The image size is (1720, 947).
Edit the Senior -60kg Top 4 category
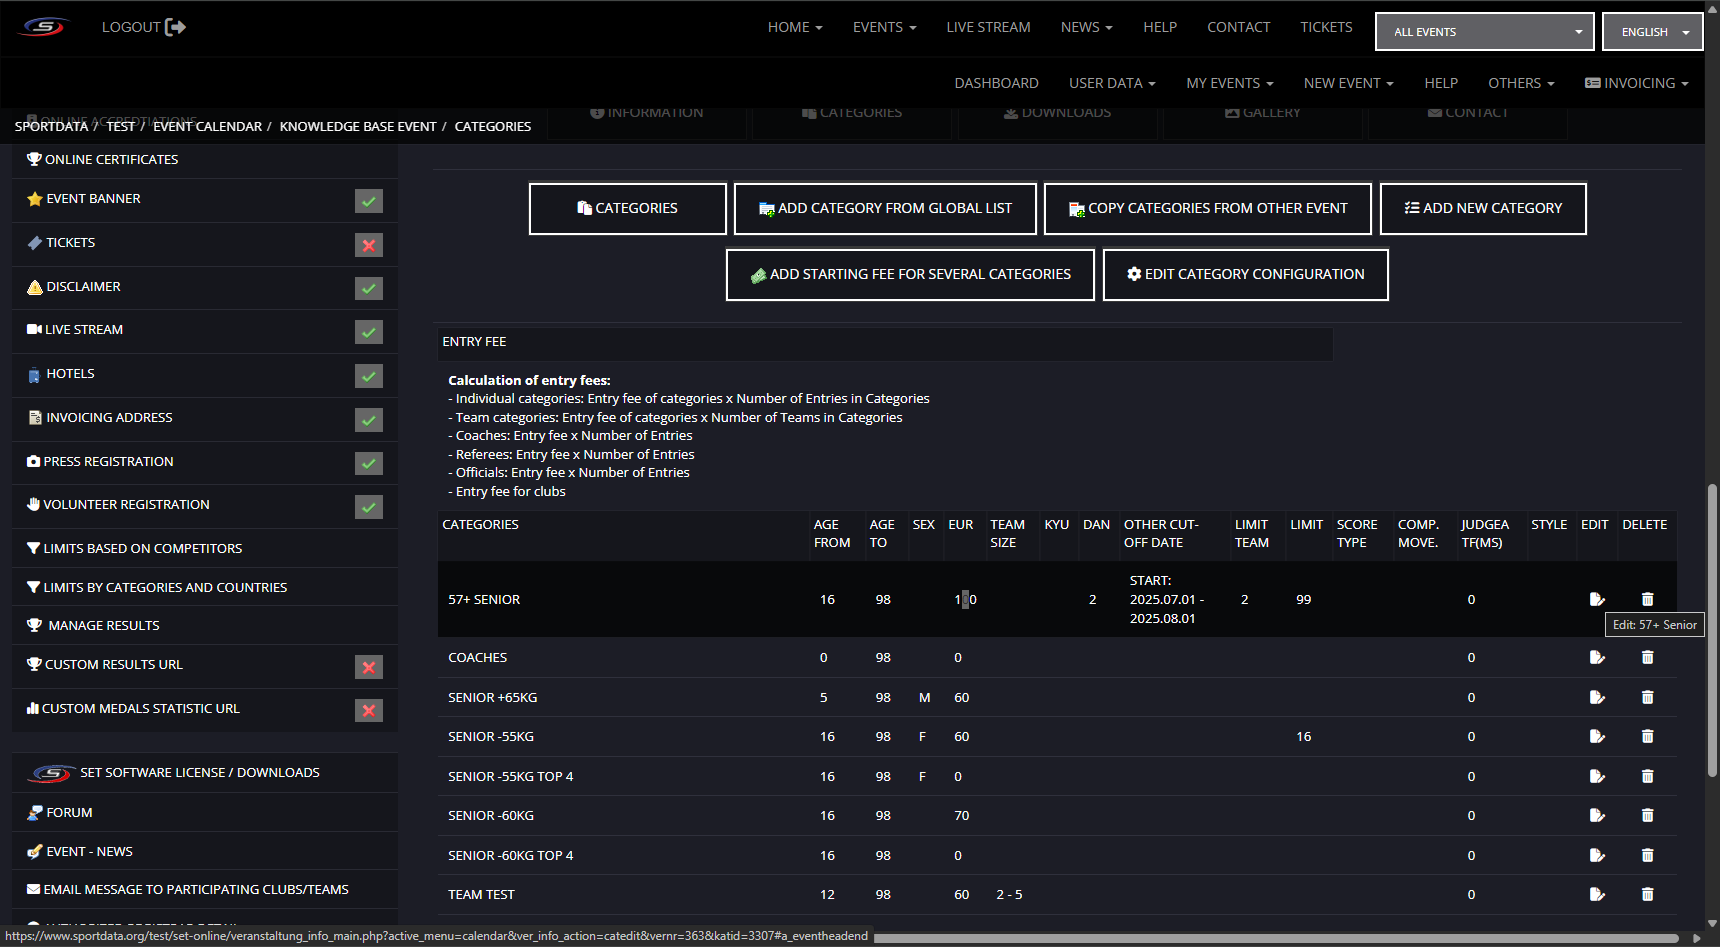tap(1597, 855)
